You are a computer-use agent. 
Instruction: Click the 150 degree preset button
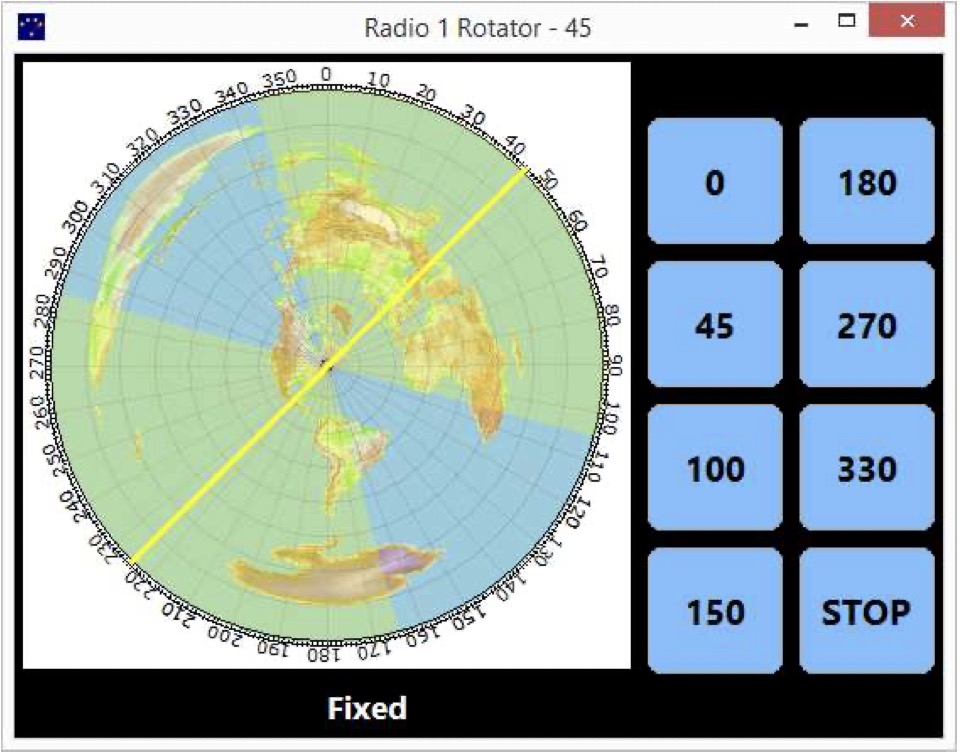[x=714, y=611]
